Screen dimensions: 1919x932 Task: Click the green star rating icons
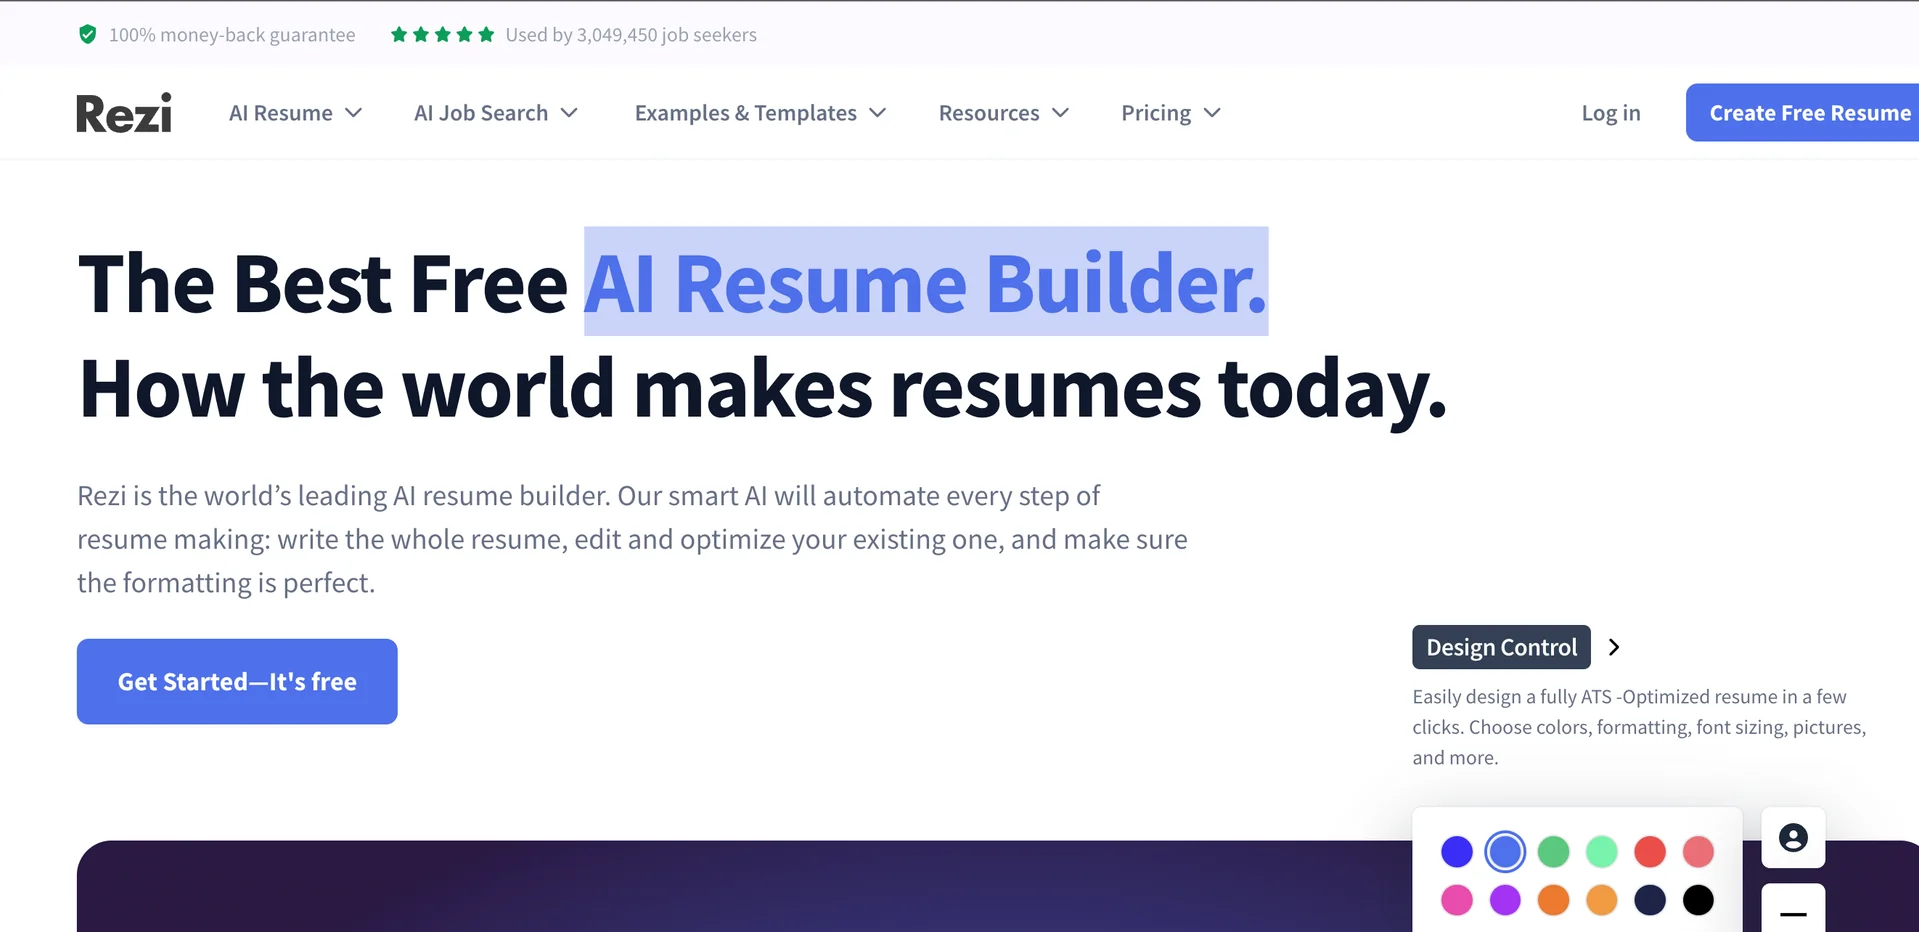click(x=442, y=35)
